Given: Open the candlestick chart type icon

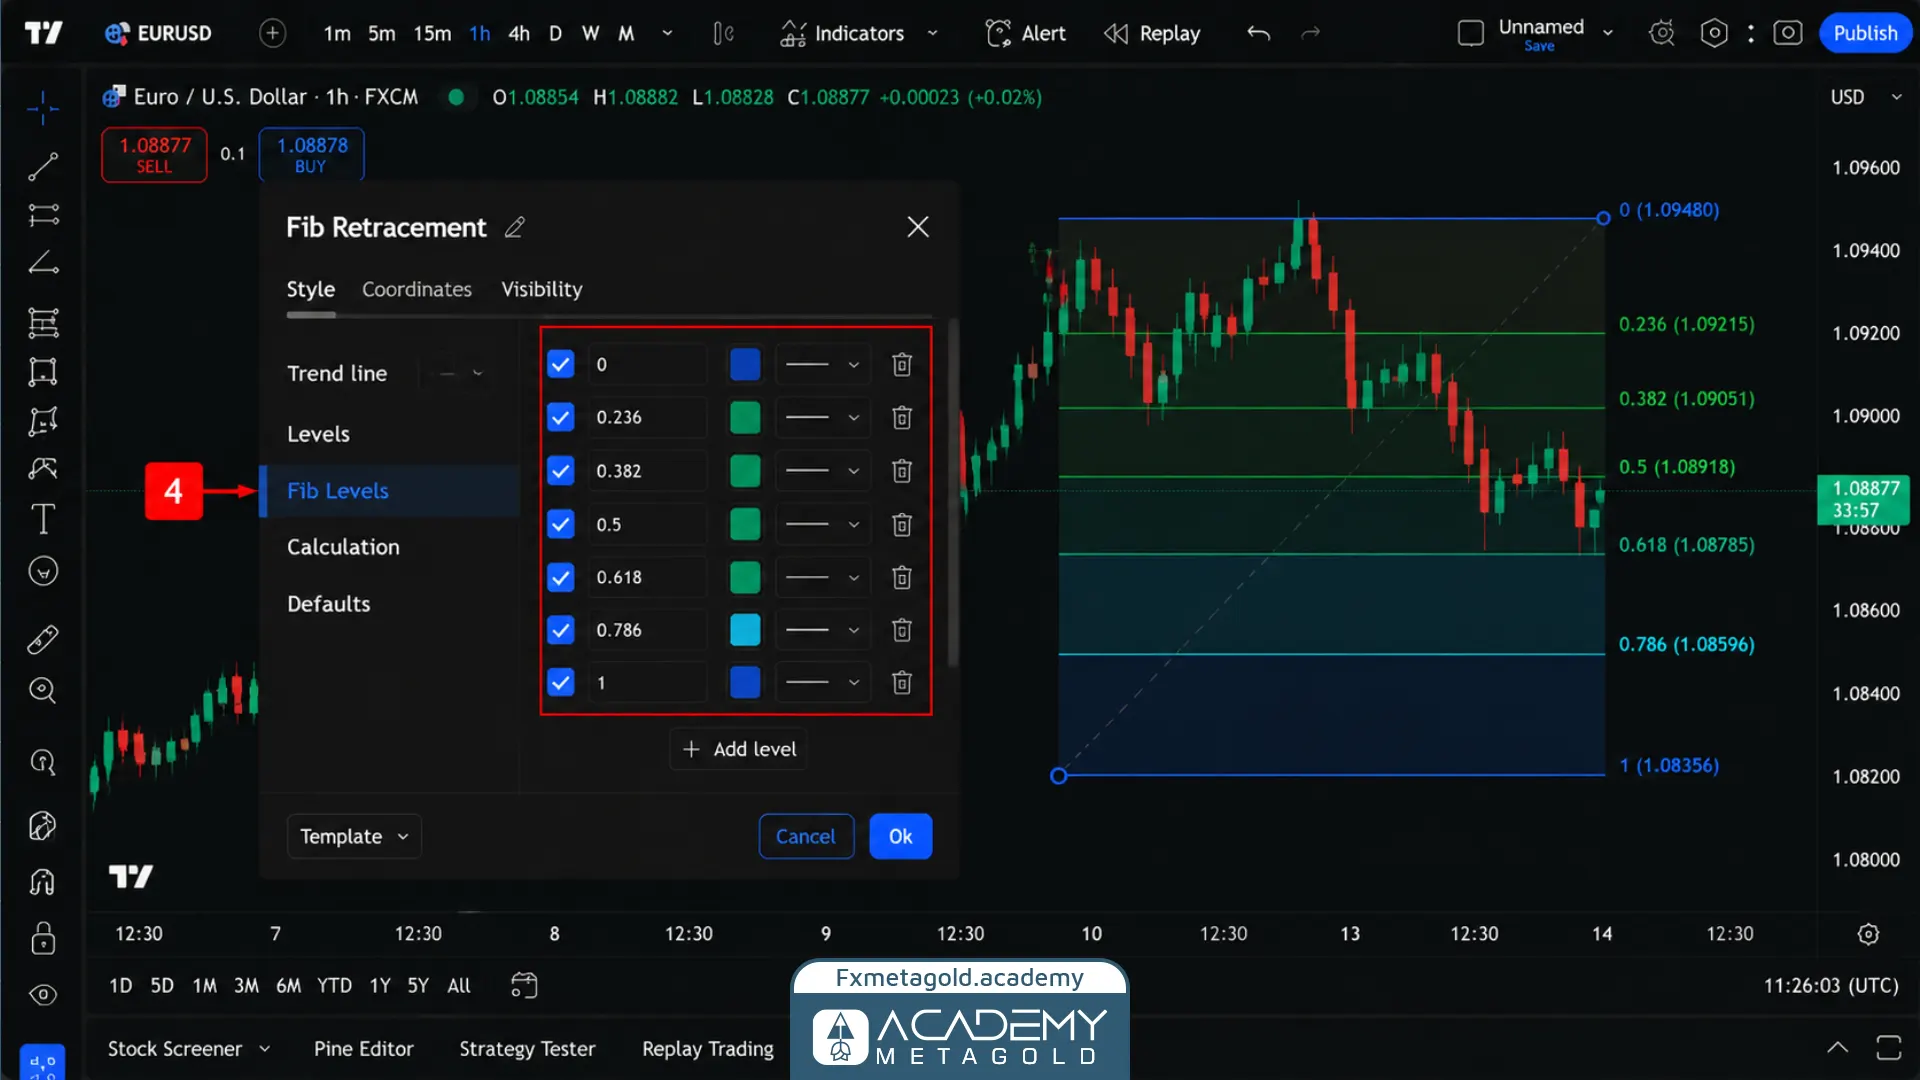Looking at the screenshot, I should point(723,33).
